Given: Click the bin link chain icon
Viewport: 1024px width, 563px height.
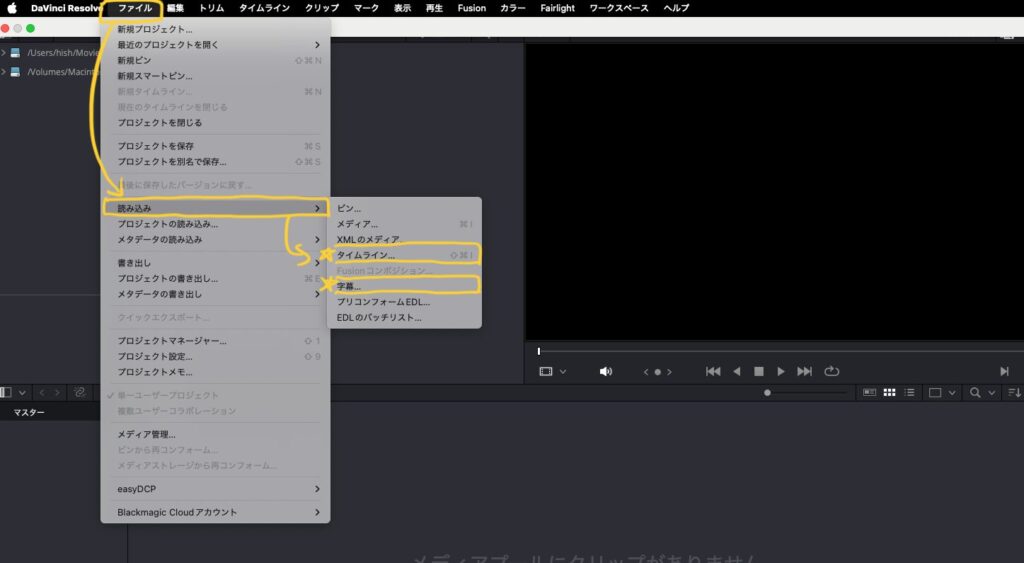Looking at the screenshot, I should [80, 393].
